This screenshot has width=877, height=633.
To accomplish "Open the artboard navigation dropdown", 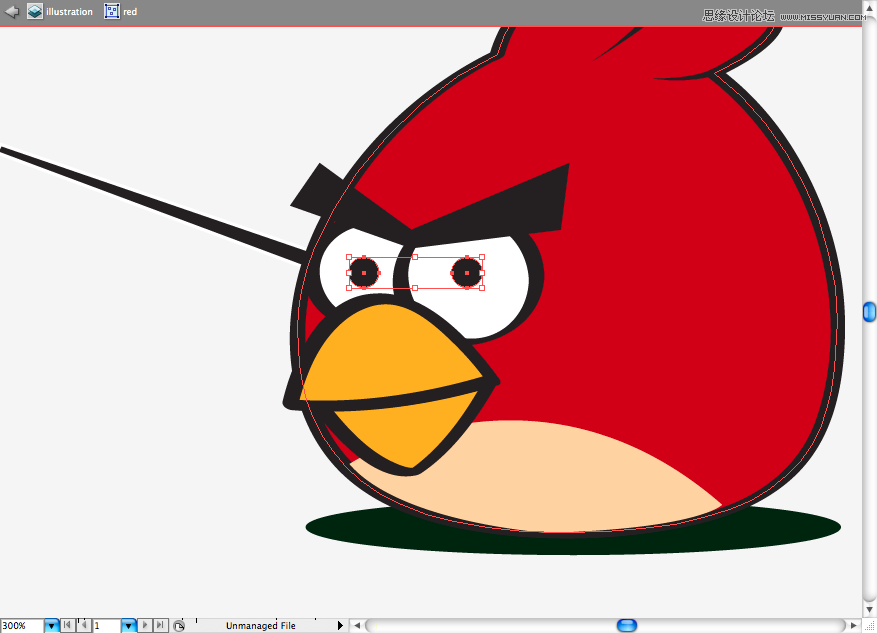I will click(x=129, y=626).
